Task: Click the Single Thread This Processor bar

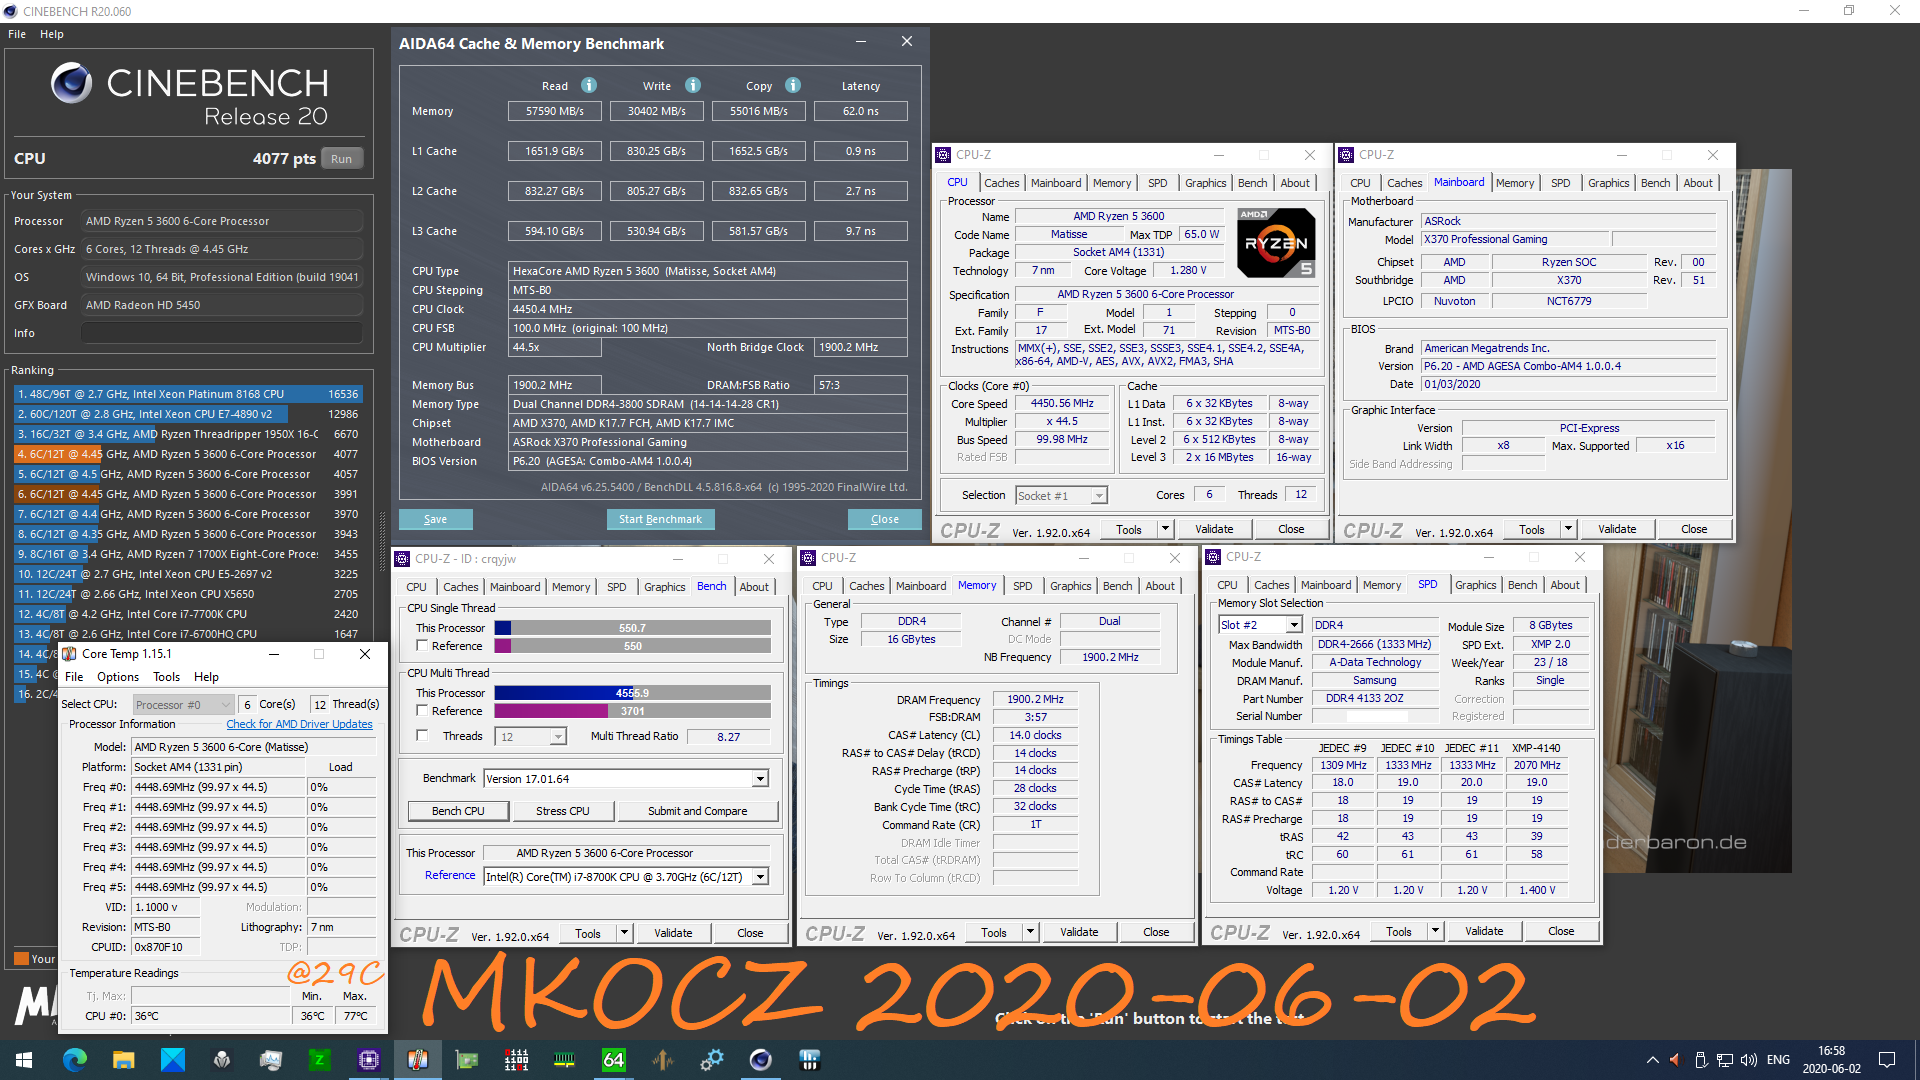Action: click(632, 628)
